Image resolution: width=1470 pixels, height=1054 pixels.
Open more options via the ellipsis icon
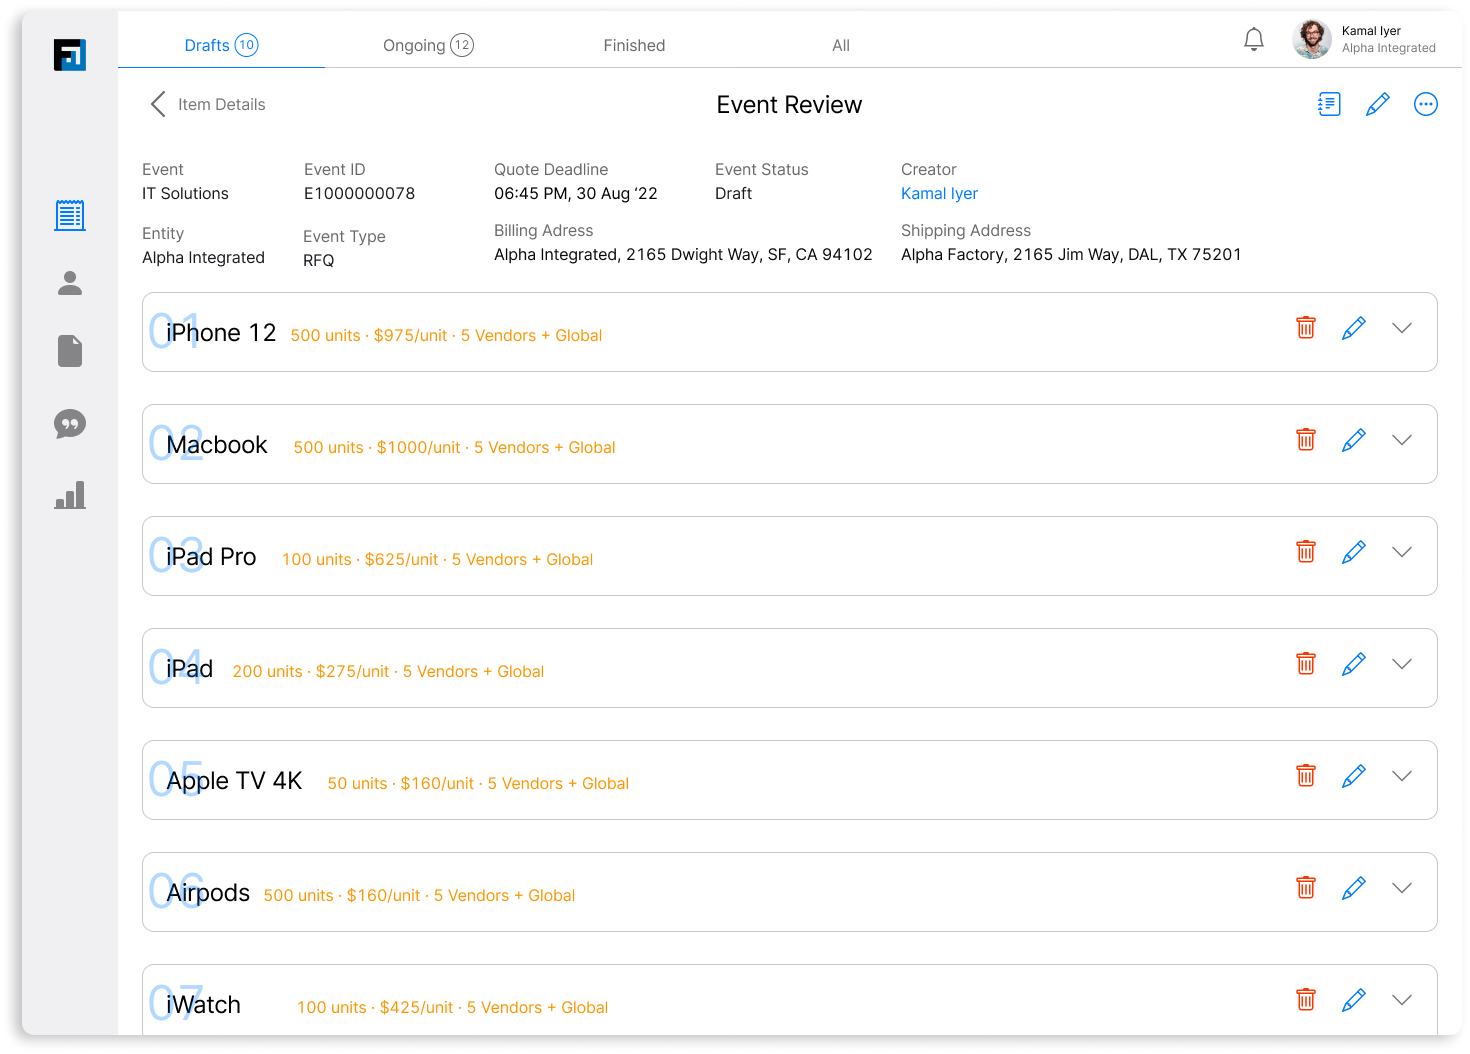tap(1426, 103)
